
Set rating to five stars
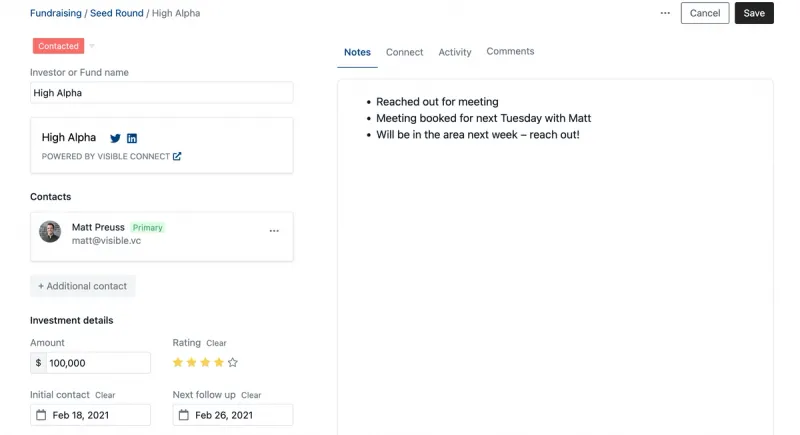click(233, 362)
